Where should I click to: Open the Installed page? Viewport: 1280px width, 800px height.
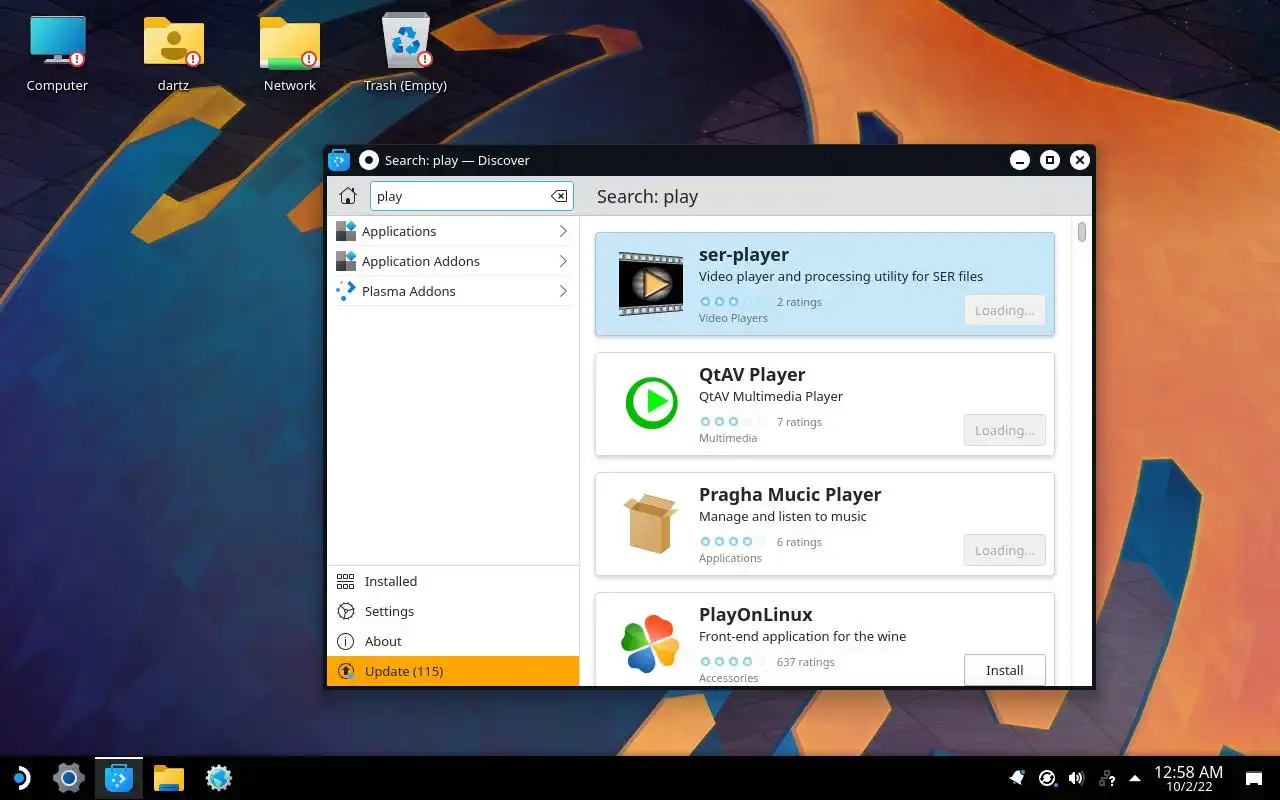453,581
